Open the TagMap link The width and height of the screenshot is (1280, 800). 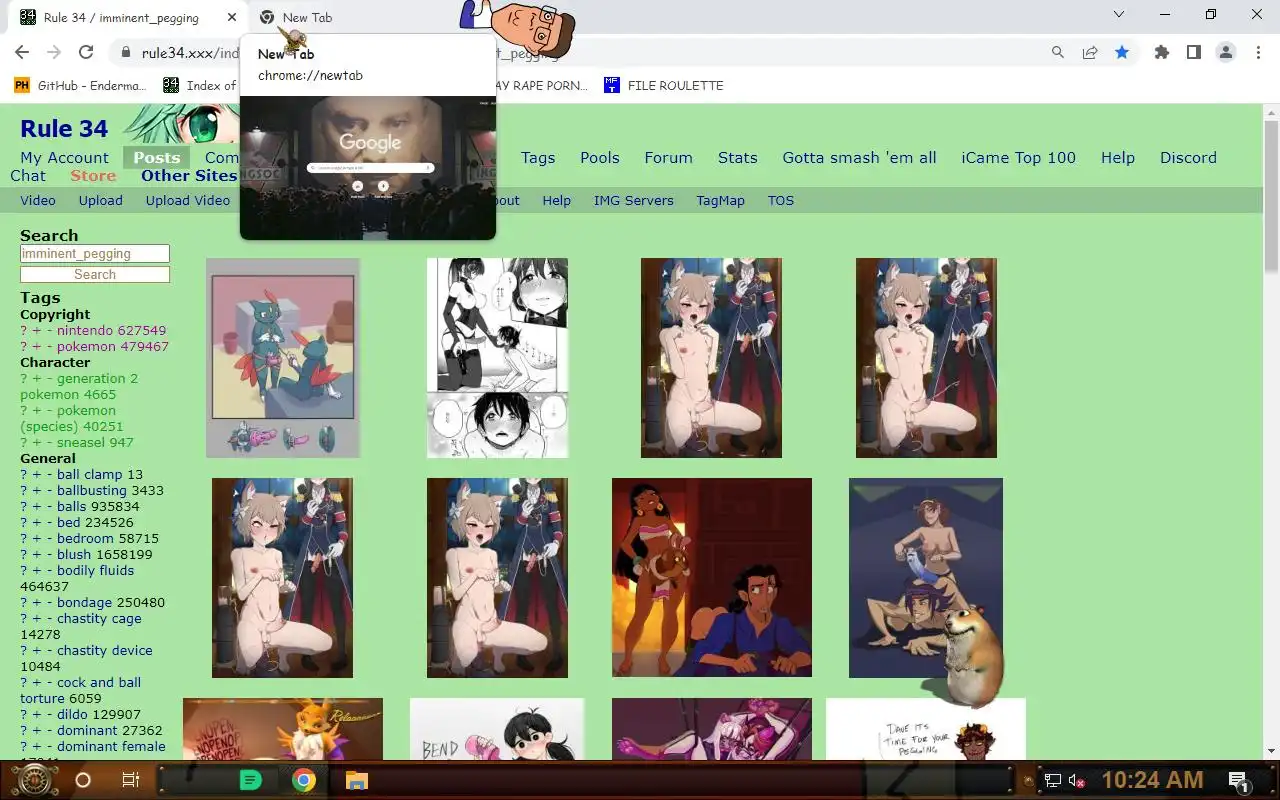[x=721, y=200]
